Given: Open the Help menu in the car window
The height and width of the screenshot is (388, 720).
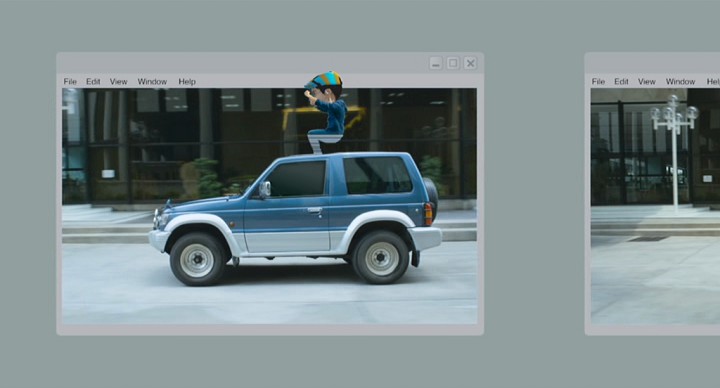Looking at the screenshot, I should pos(187,81).
